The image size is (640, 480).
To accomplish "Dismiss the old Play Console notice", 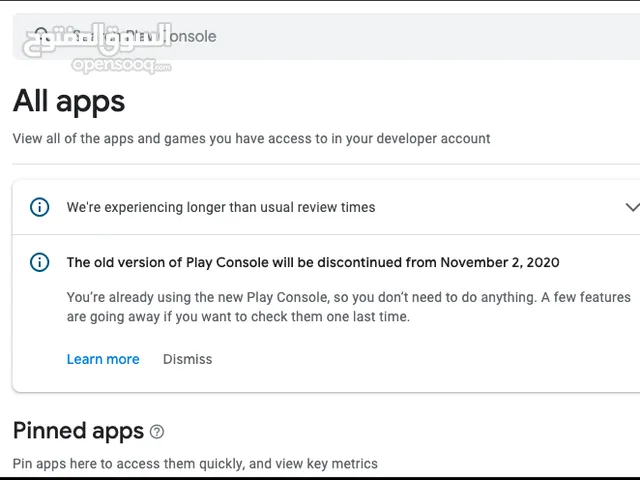I will tap(187, 359).
